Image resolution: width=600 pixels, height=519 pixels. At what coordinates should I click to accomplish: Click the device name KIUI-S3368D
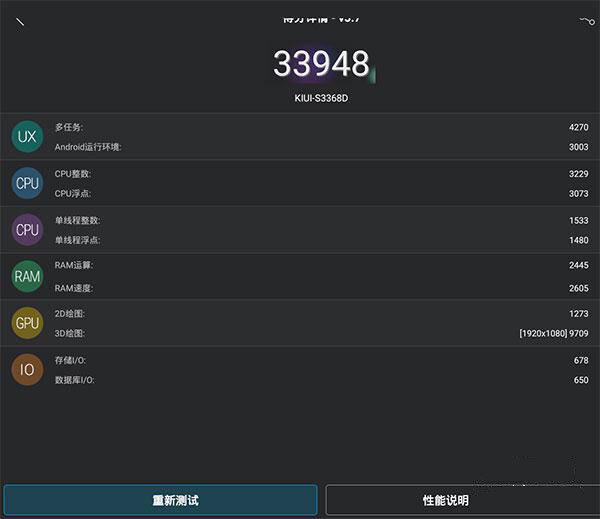pos(321,98)
